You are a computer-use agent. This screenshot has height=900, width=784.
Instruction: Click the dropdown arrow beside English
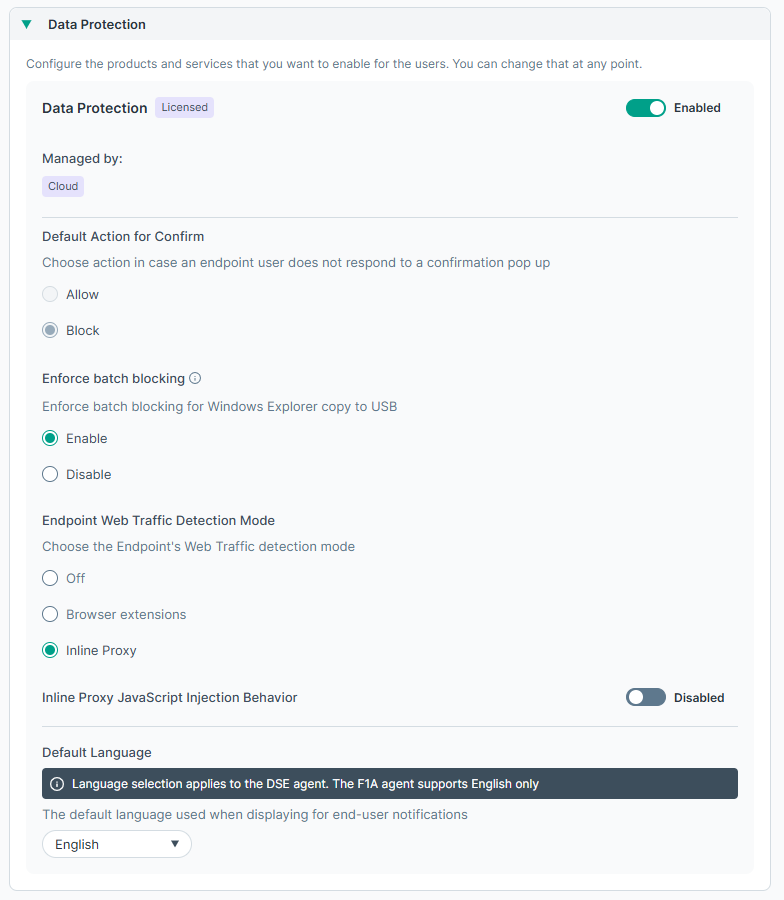[x=175, y=844]
